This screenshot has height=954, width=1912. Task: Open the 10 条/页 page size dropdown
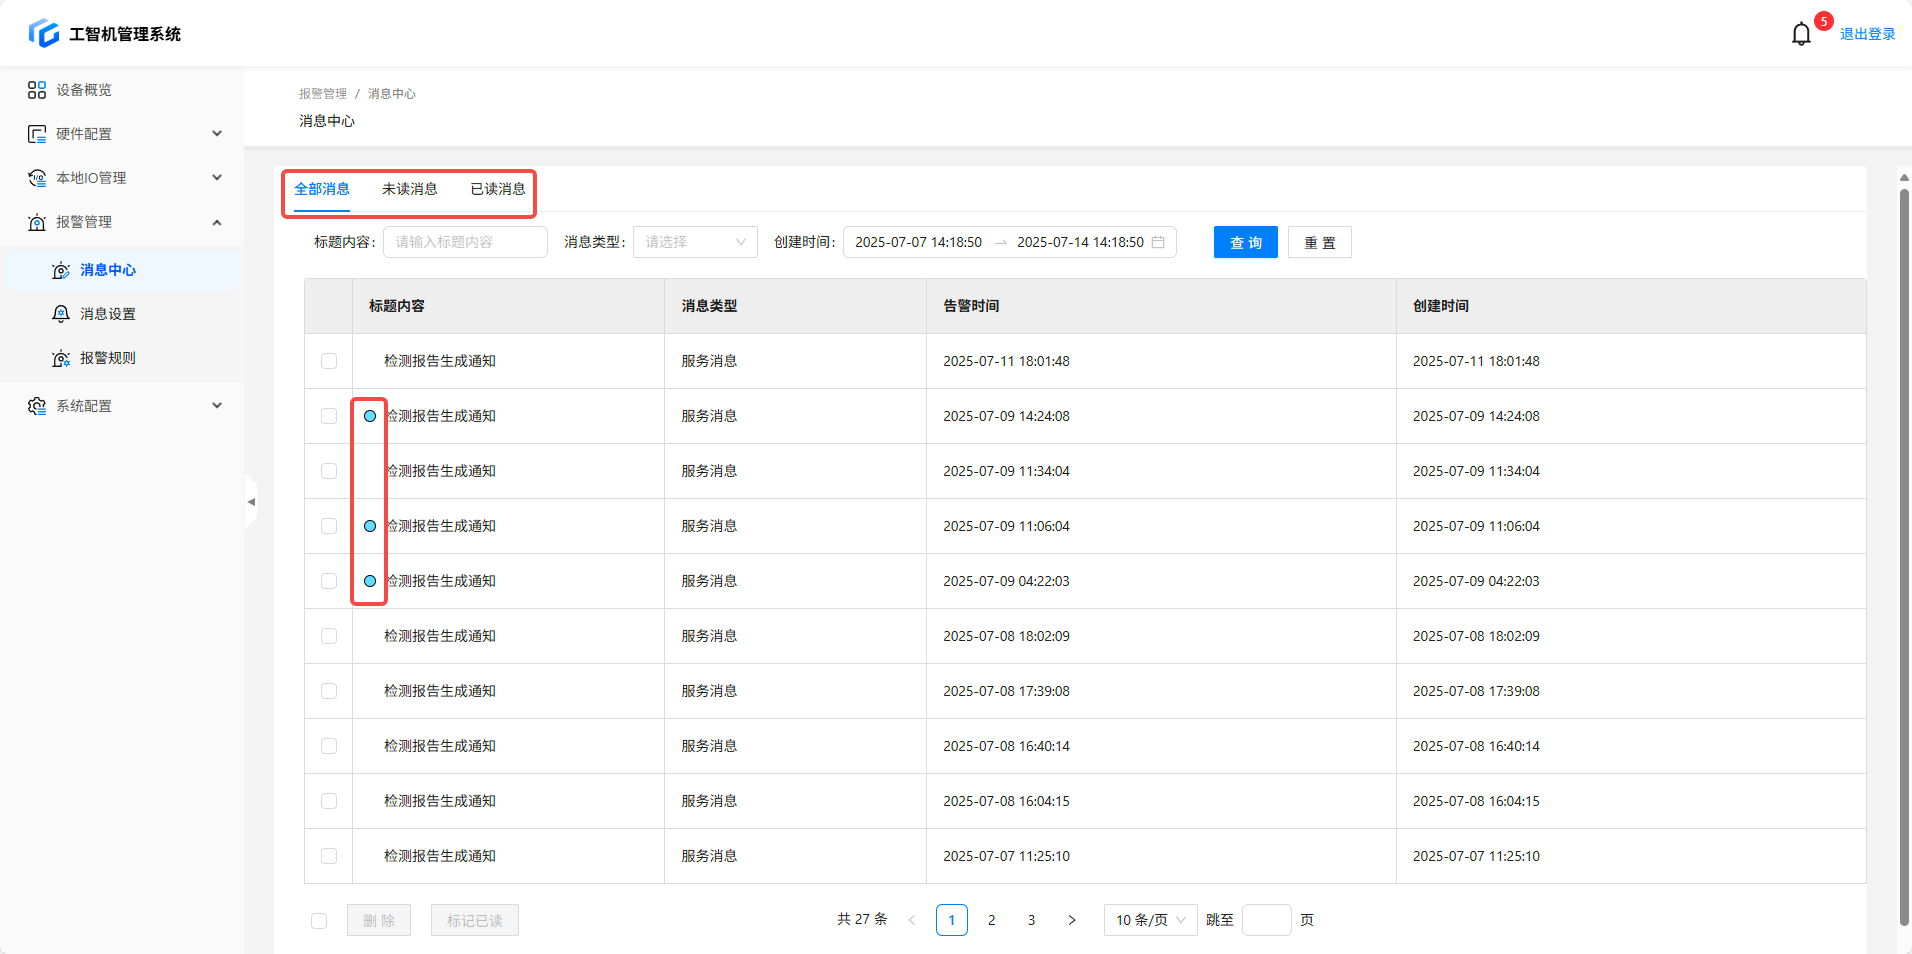[1150, 920]
